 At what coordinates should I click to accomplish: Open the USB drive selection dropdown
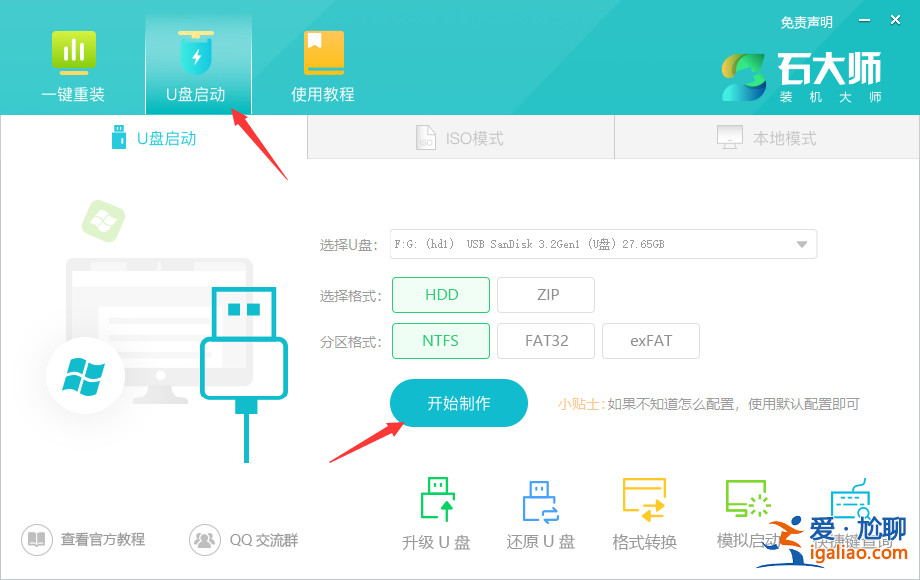(800, 243)
